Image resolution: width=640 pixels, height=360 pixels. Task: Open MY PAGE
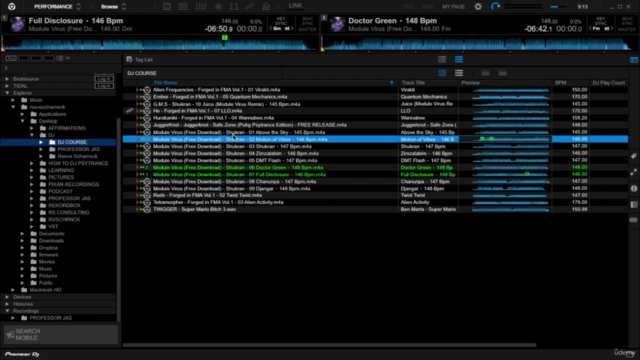[453, 7]
